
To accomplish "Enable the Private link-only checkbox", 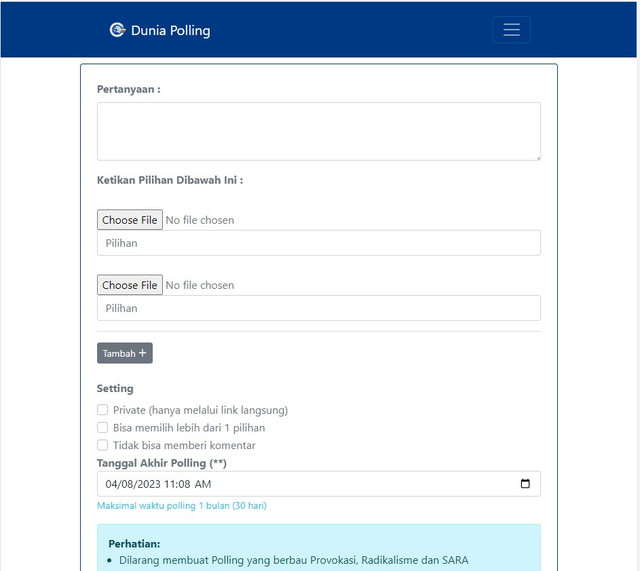I will point(102,409).
